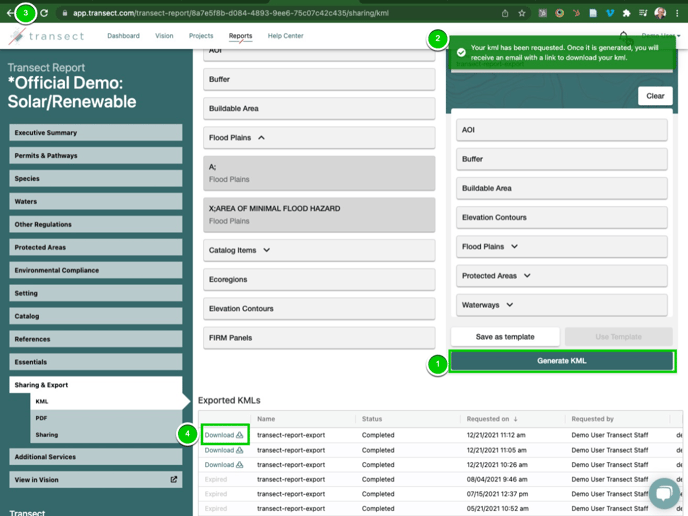The image size is (688, 516).
Task: Click the address bar URL
Action: pyautogui.click(x=231, y=13)
